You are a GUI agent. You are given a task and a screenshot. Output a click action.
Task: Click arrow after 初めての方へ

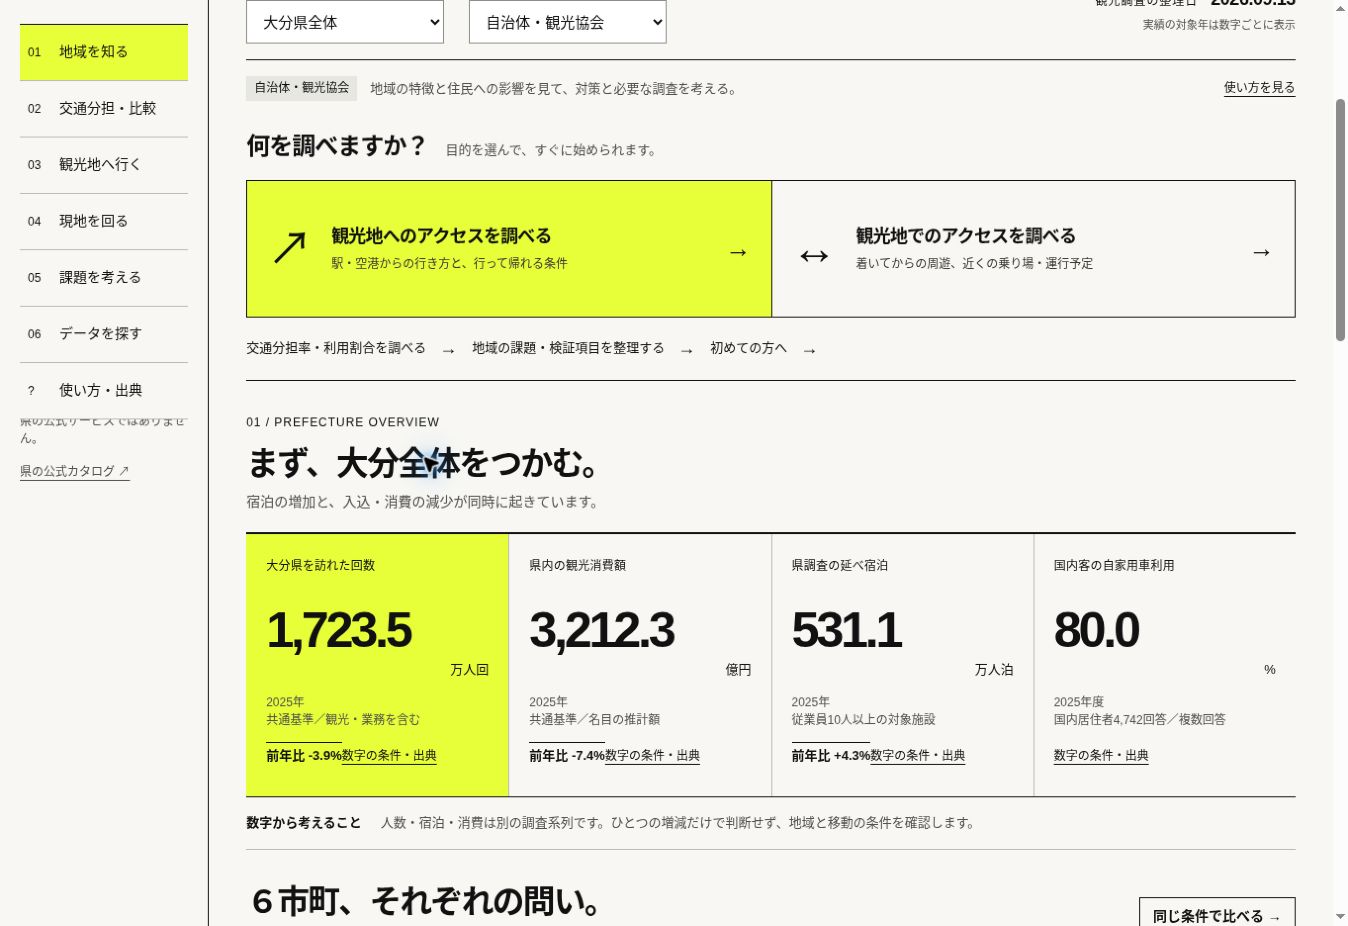click(809, 350)
